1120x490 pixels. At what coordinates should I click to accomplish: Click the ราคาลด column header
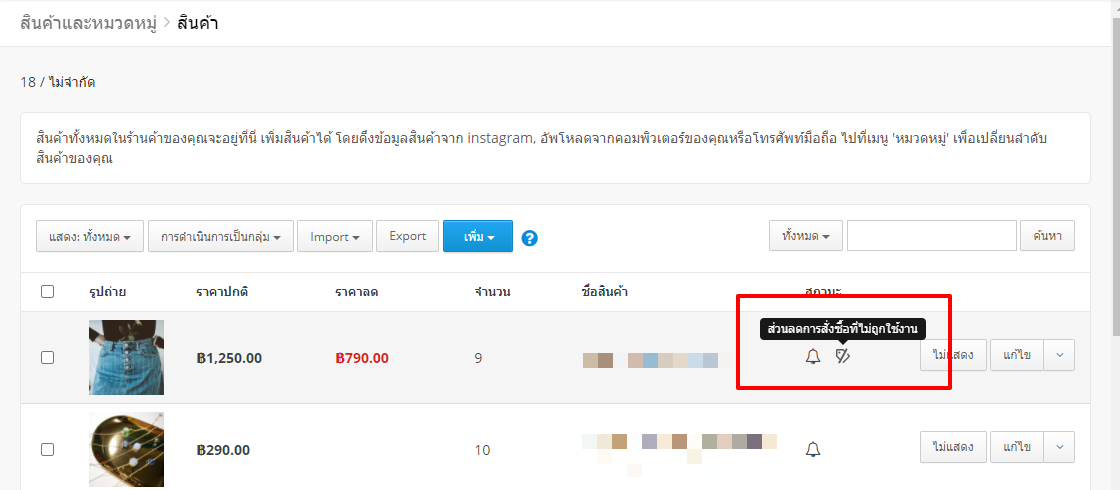tap(356, 291)
